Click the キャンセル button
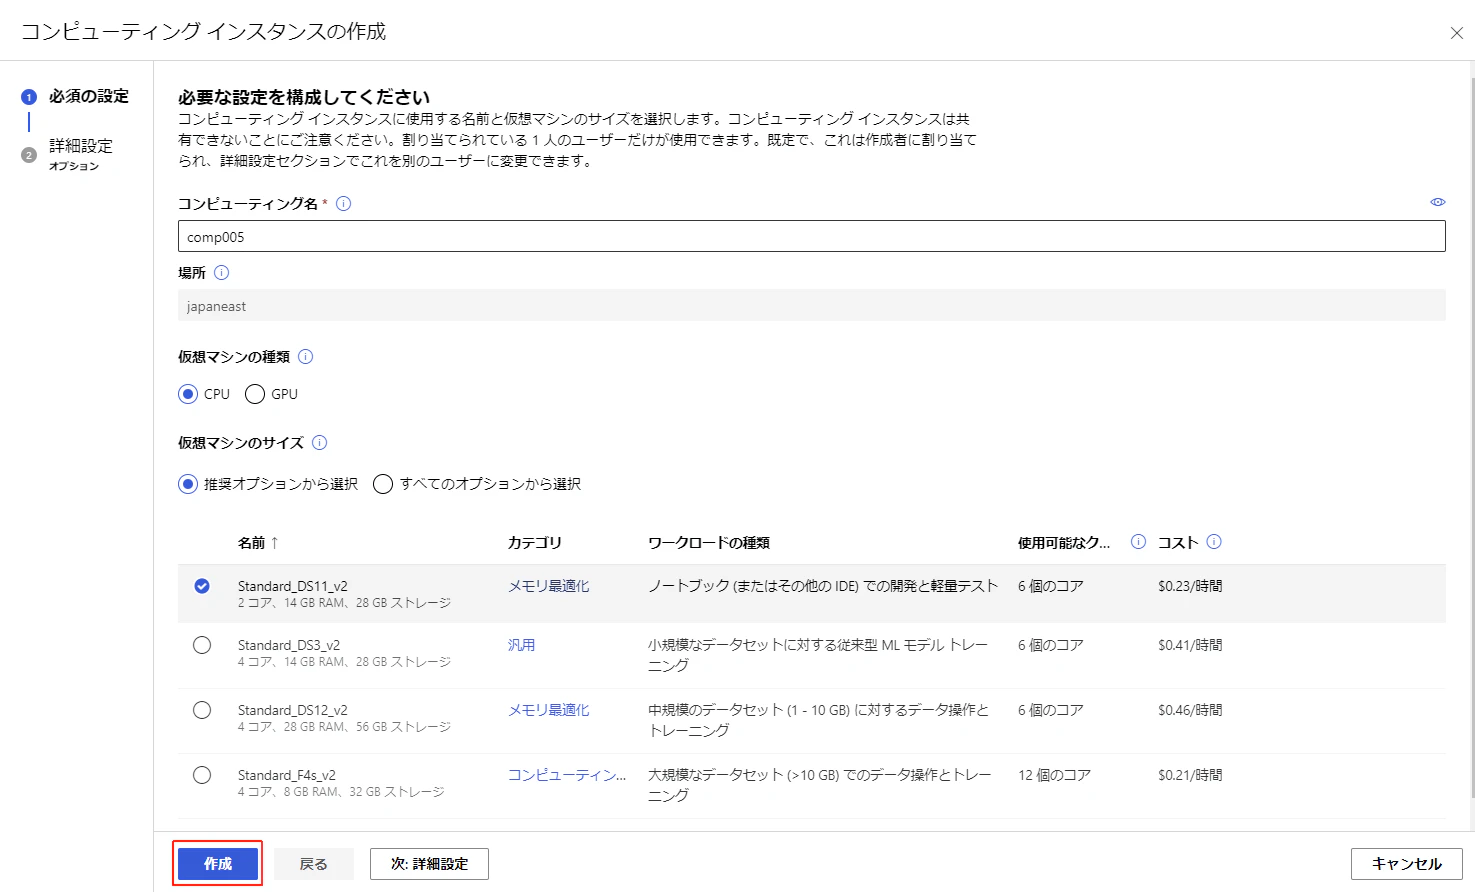 pyautogui.click(x=1407, y=864)
